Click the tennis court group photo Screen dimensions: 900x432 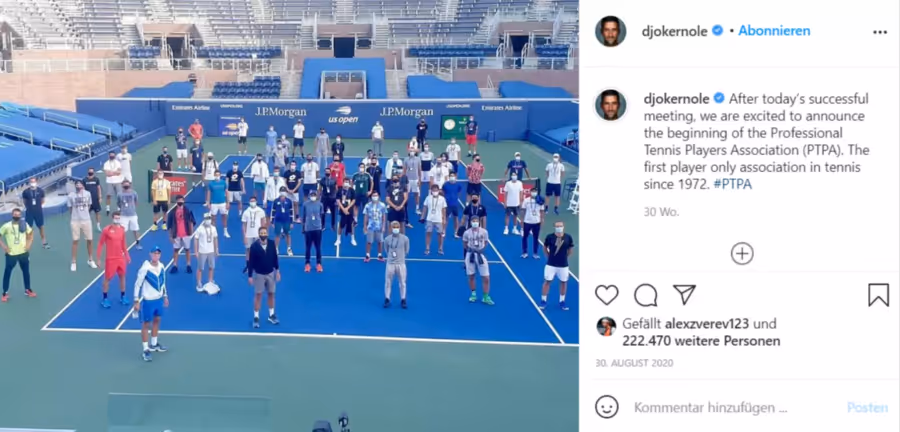click(289, 216)
